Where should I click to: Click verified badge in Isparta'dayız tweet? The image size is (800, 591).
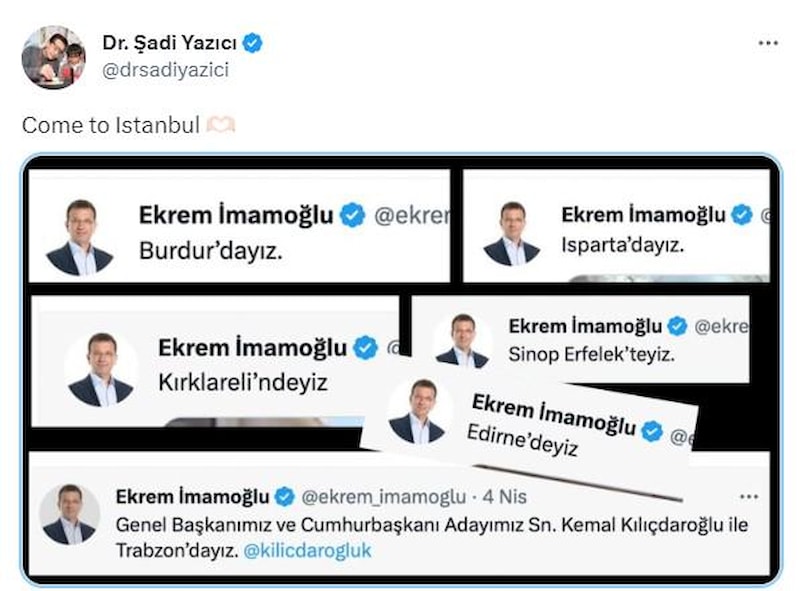click(x=742, y=215)
